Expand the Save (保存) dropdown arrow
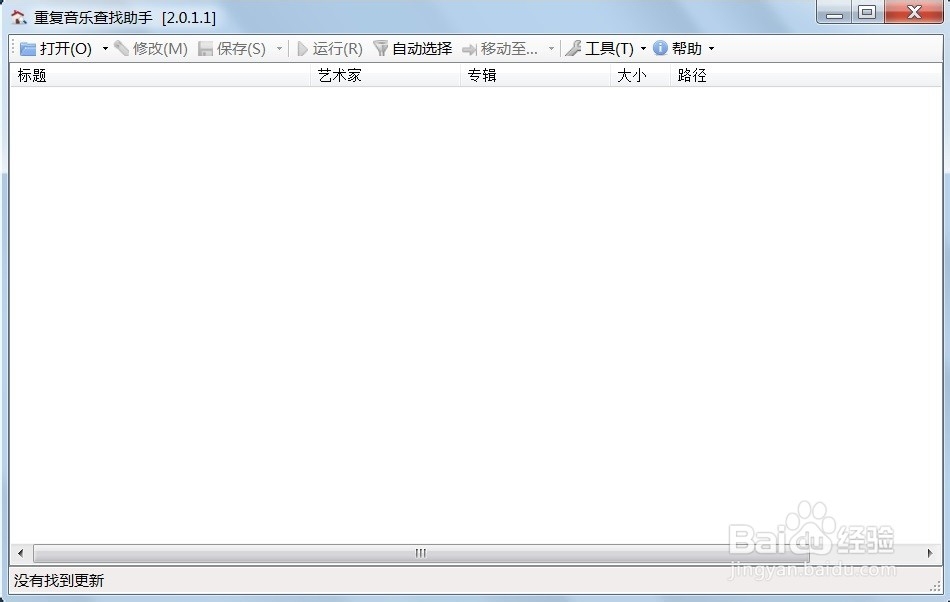Screen dimensions: 950x602 click(x=279, y=48)
